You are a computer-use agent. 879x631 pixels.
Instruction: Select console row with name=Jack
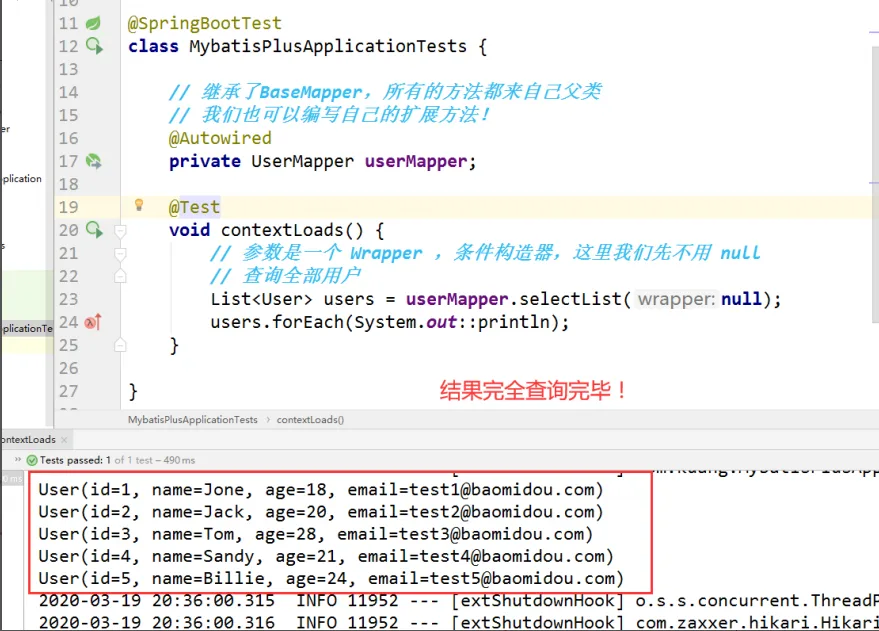(321, 512)
